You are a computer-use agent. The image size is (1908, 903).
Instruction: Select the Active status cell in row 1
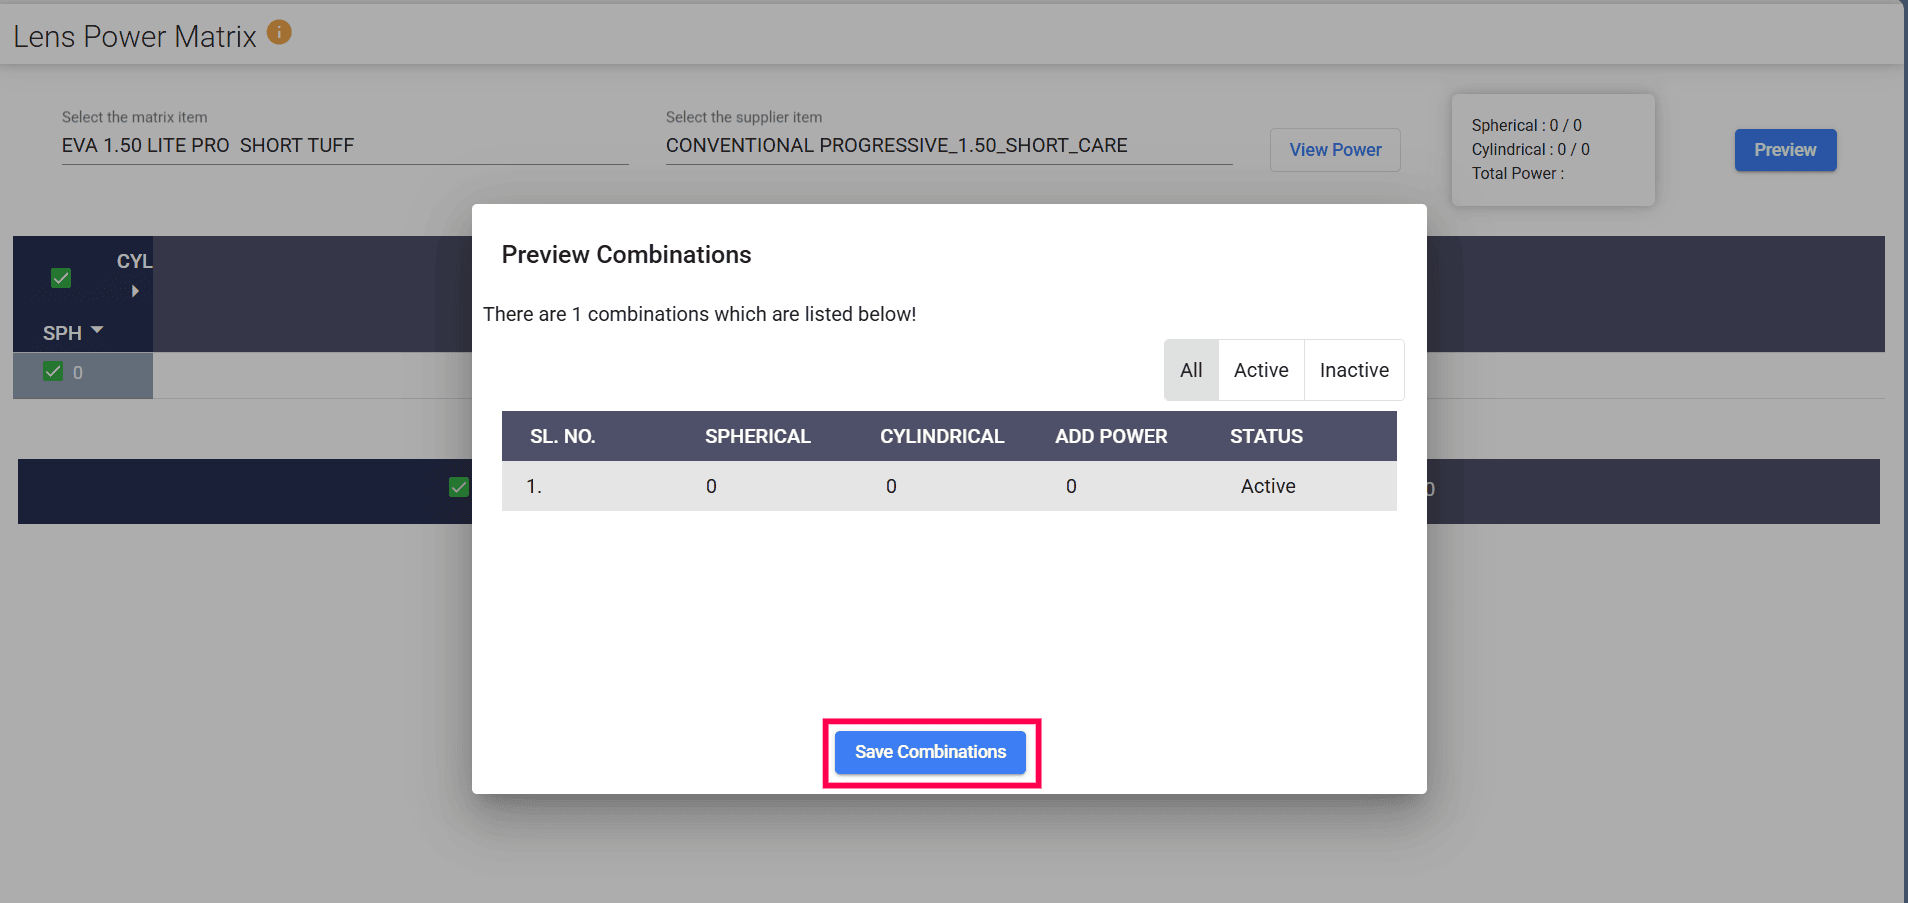(1268, 486)
